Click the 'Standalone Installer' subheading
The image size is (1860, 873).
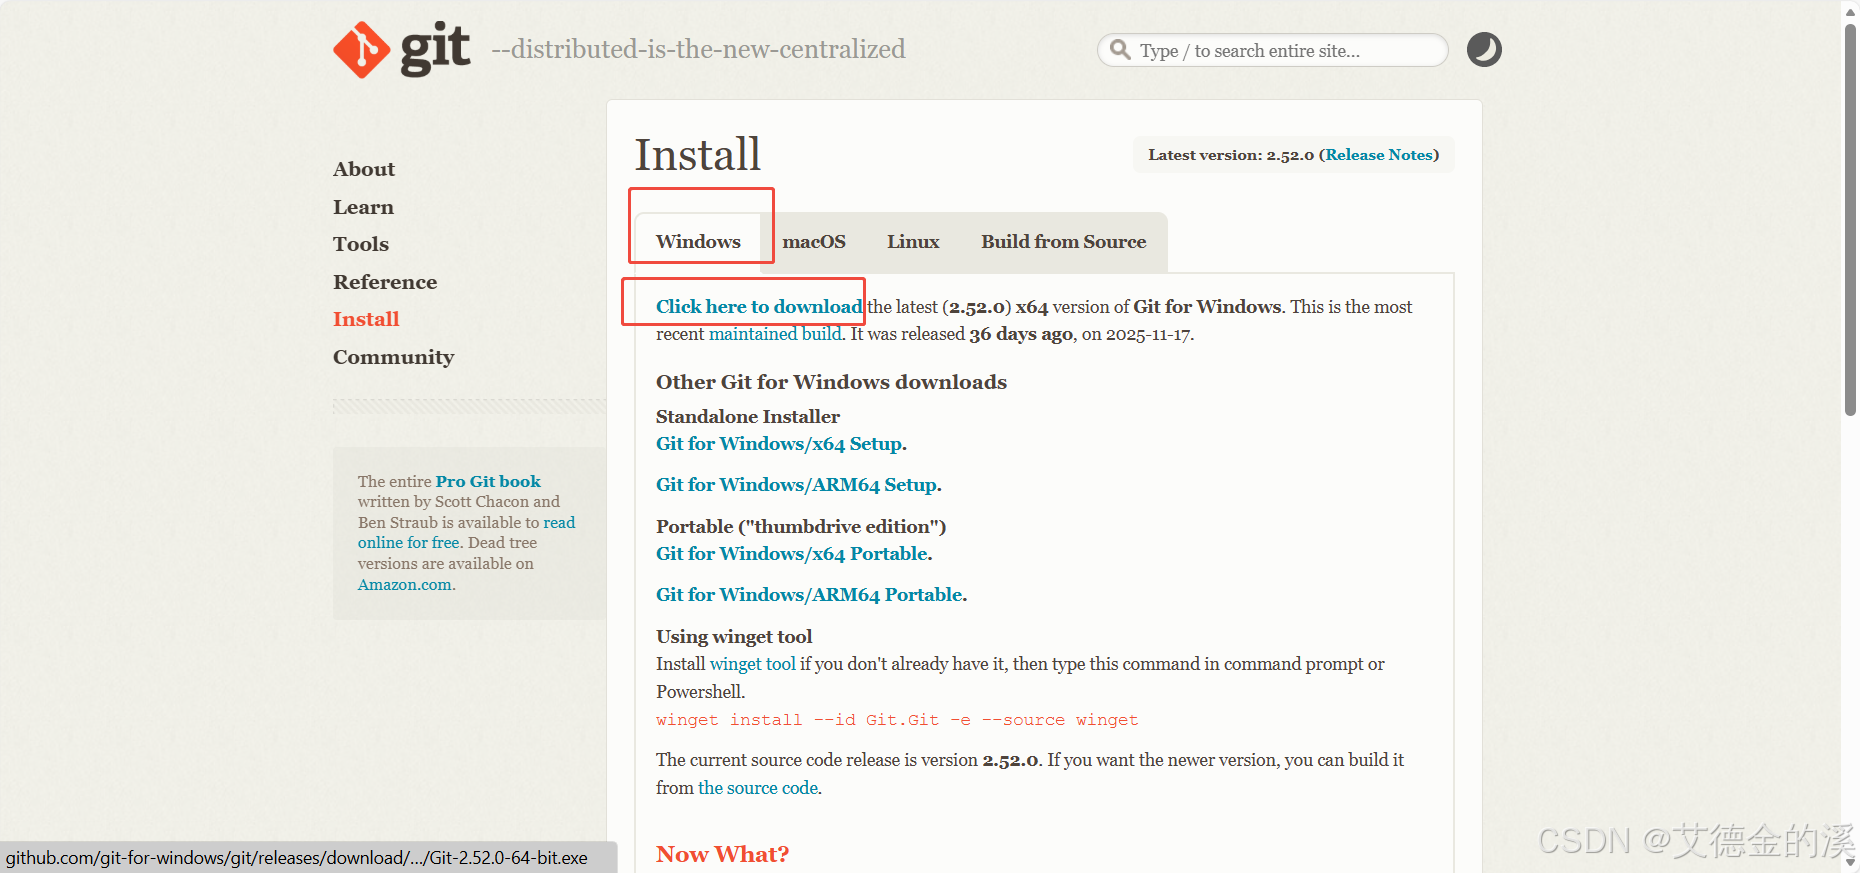(748, 417)
